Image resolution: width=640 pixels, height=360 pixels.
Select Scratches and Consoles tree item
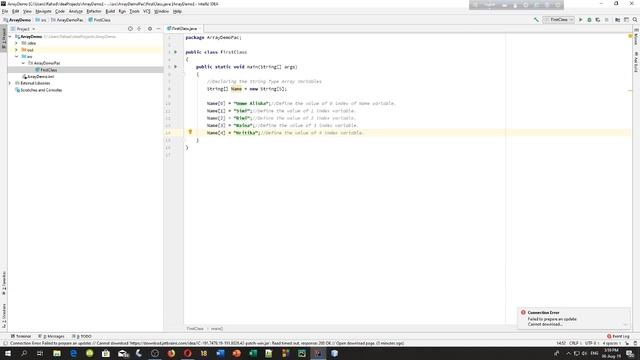tap(38, 90)
